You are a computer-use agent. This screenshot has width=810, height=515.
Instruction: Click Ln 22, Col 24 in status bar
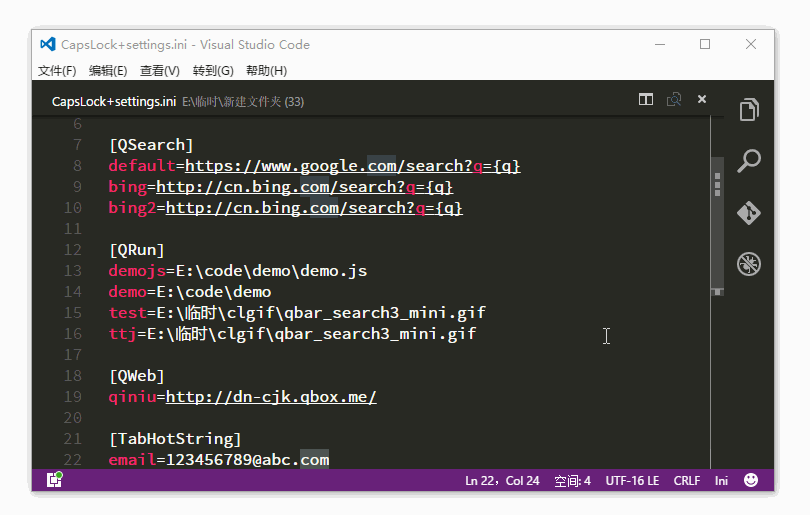click(x=502, y=481)
